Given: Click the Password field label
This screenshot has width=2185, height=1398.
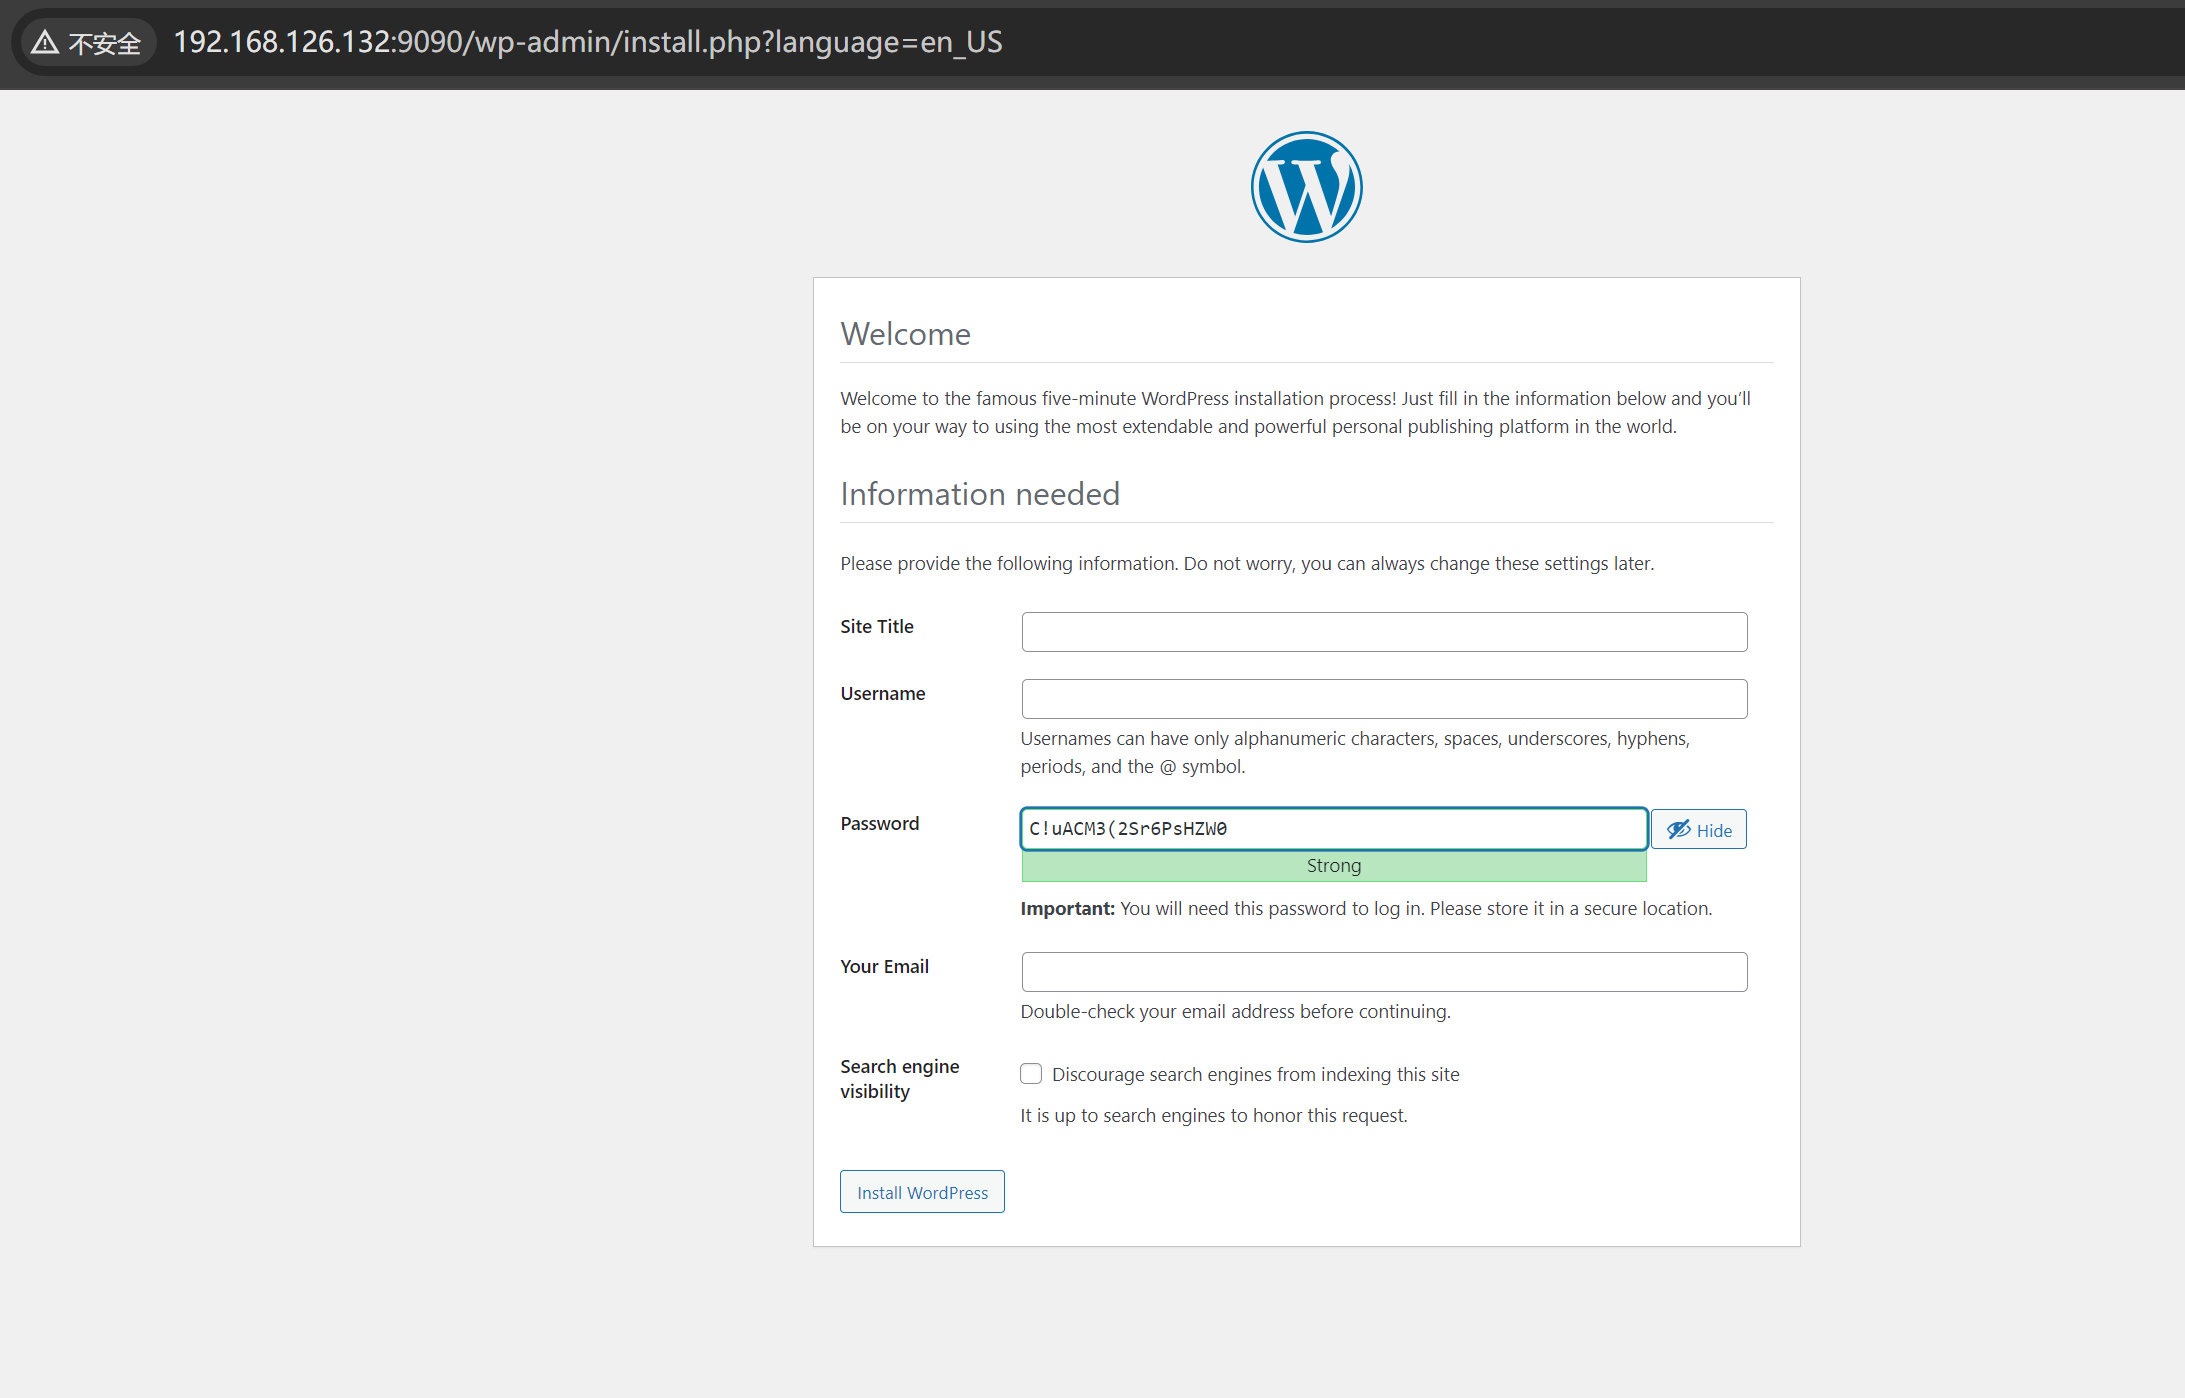Looking at the screenshot, I should tap(879, 824).
